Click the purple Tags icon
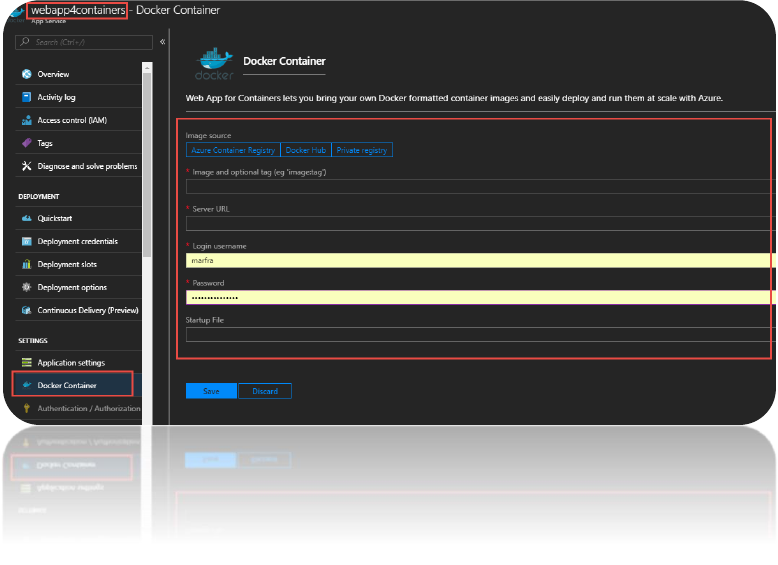This screenshot has width=778, height=565. click(27, 143)
